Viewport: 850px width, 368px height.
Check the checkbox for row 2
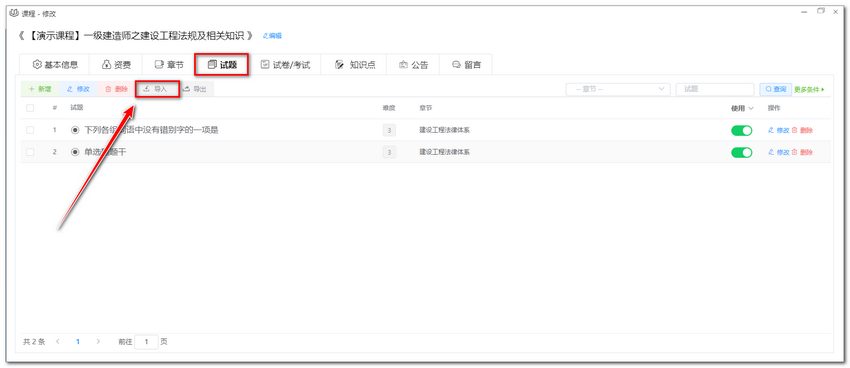pyautogui.click(x=30, y=152)
